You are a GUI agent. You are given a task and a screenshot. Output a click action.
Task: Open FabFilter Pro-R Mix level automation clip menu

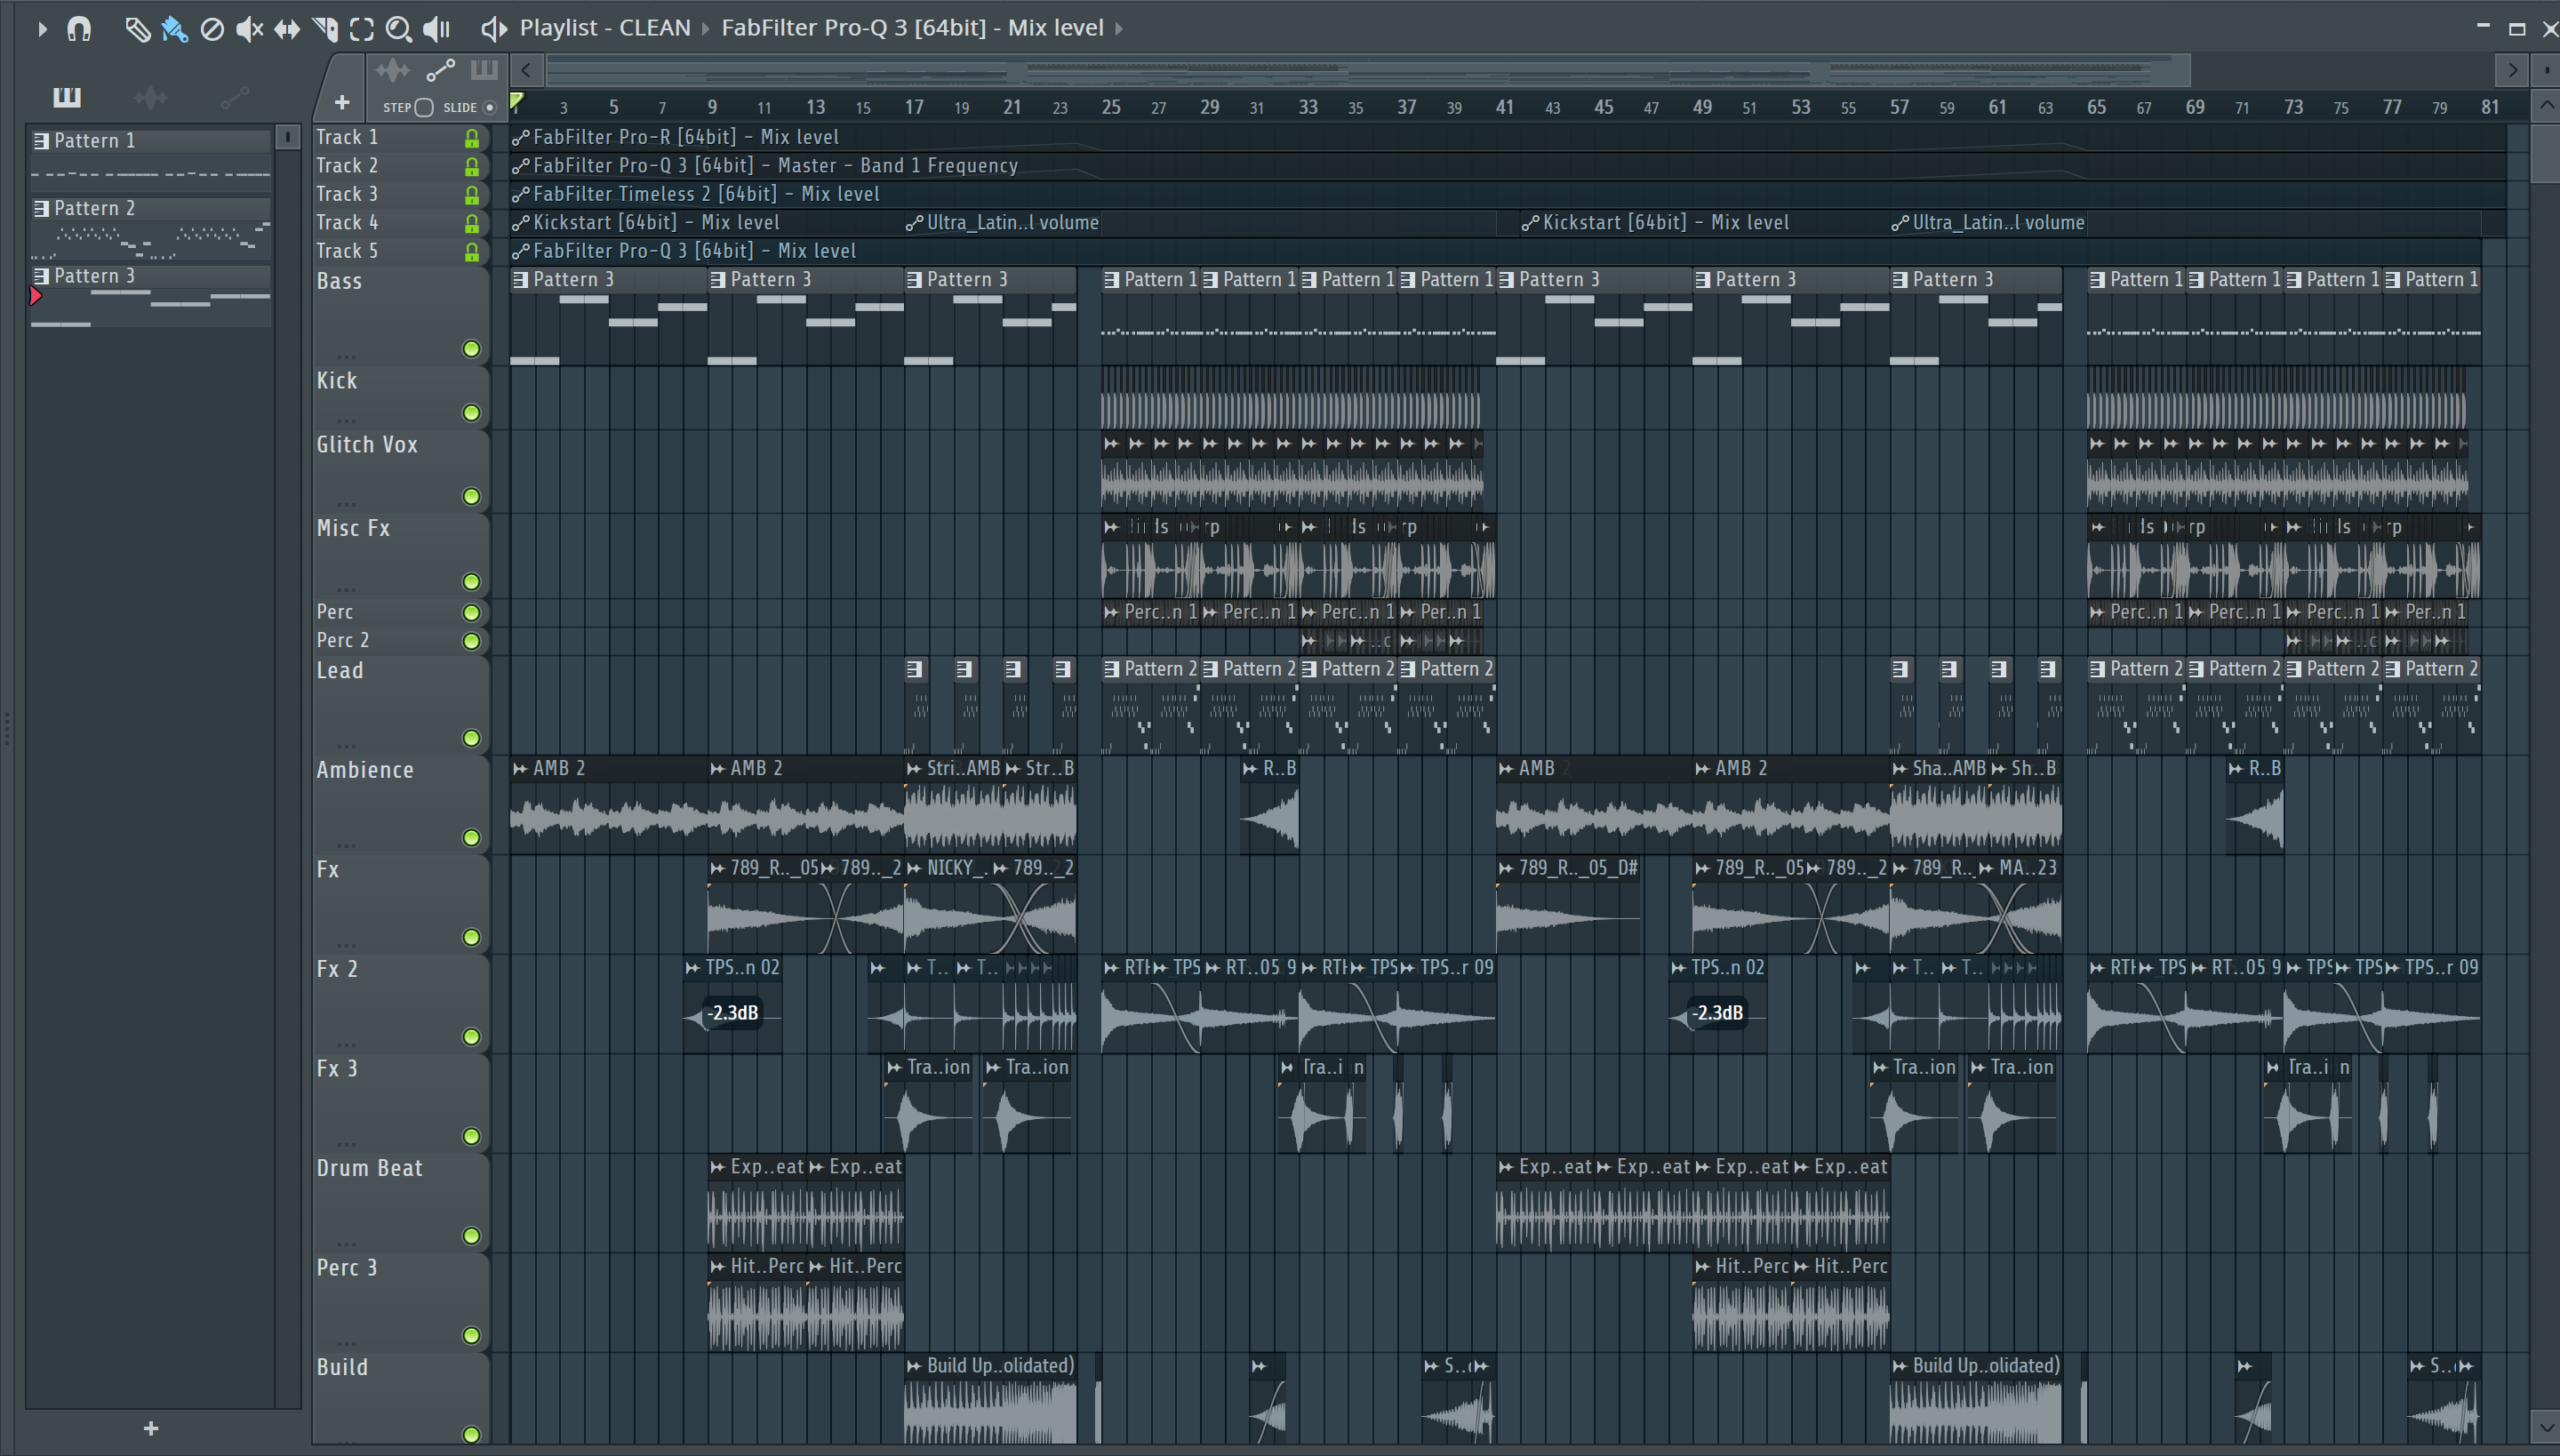pyautogui.click(x=520, y=138)
